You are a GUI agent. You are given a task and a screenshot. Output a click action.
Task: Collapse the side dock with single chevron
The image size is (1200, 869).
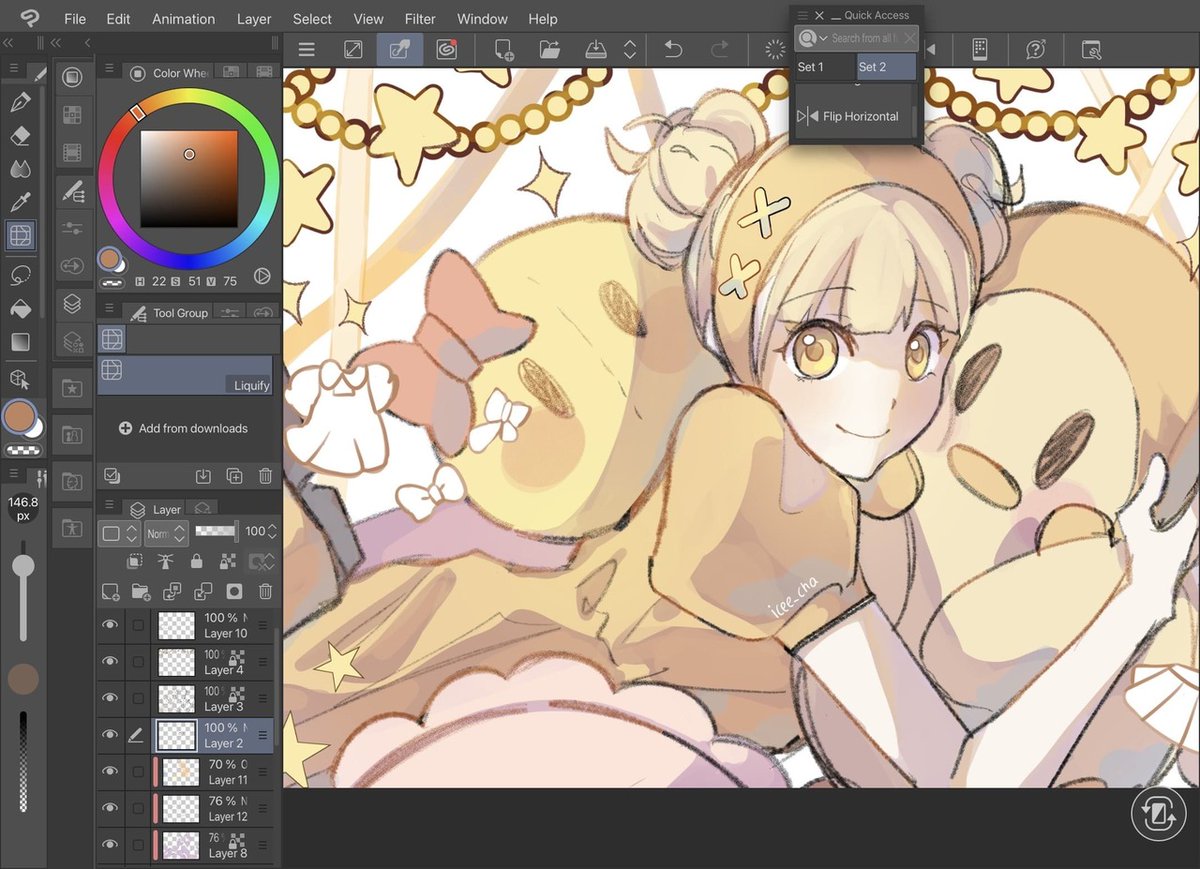[x=88, y=43]
